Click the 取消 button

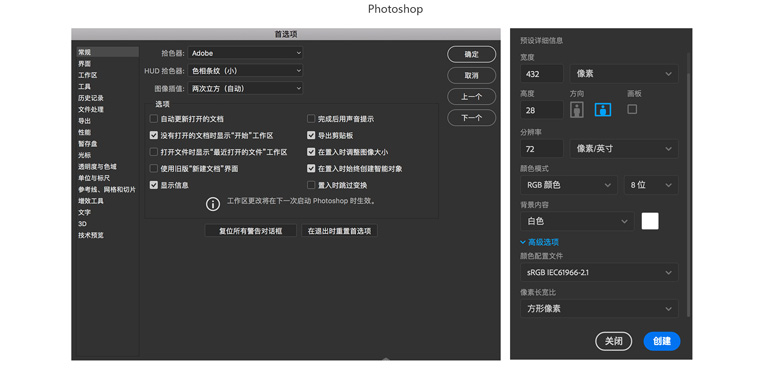pyautogui.click(x=472, y=76)
